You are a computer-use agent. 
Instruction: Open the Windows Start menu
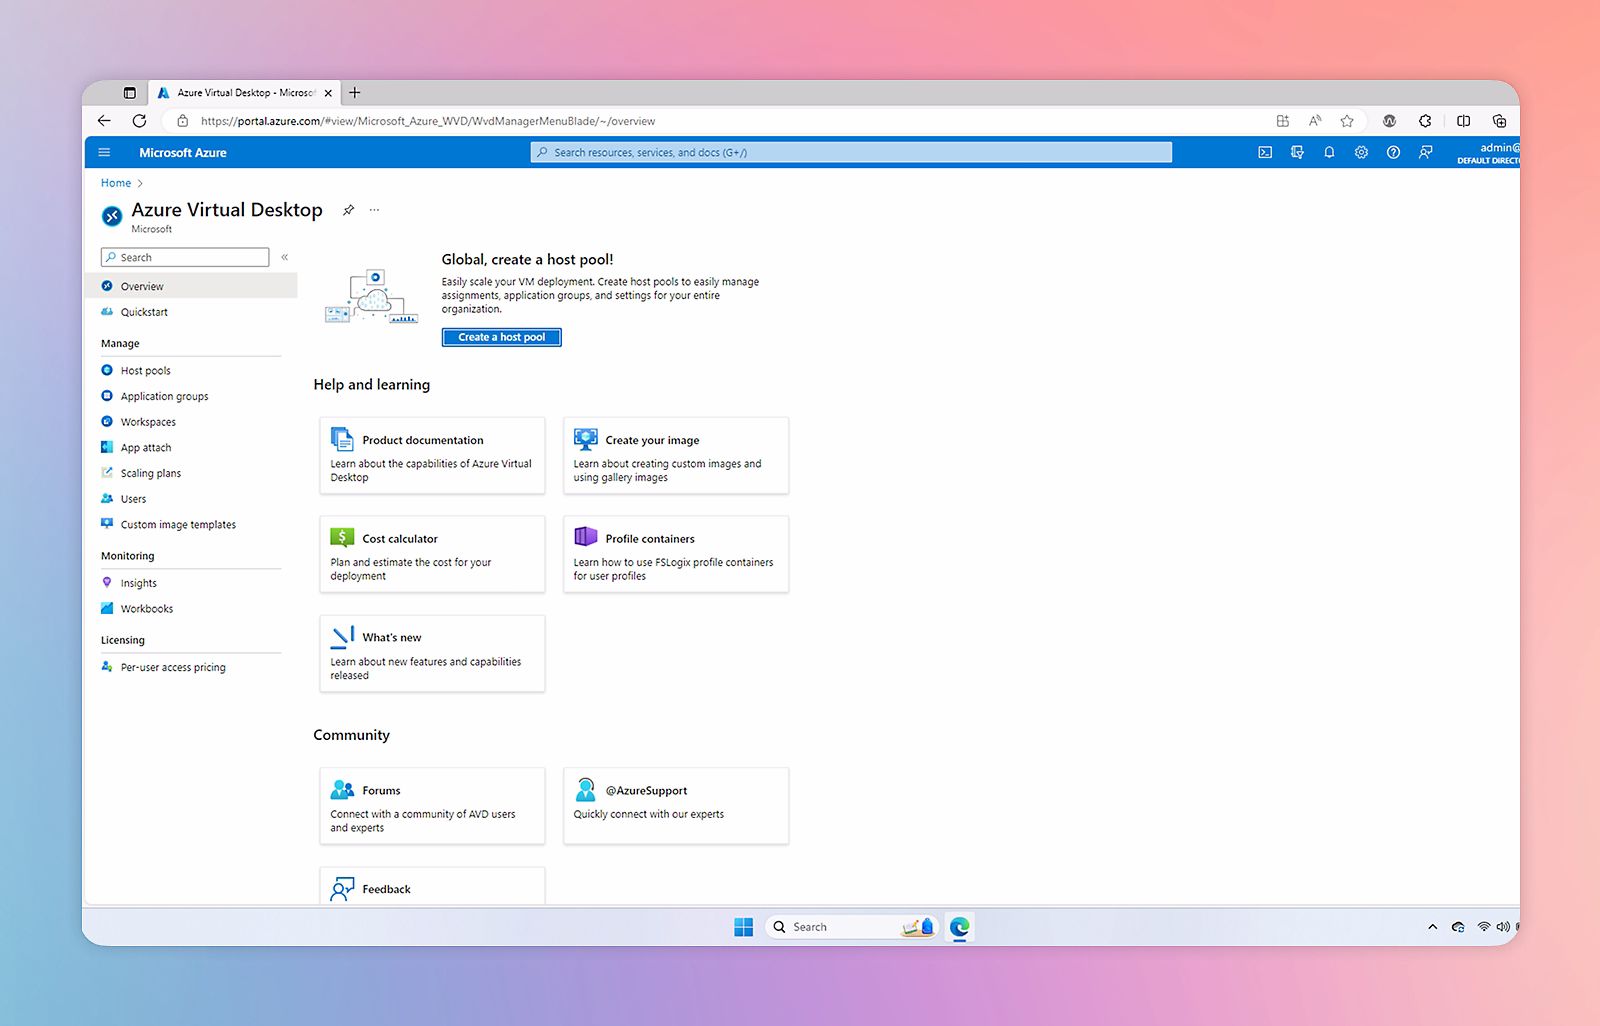[x=743, y=927]
